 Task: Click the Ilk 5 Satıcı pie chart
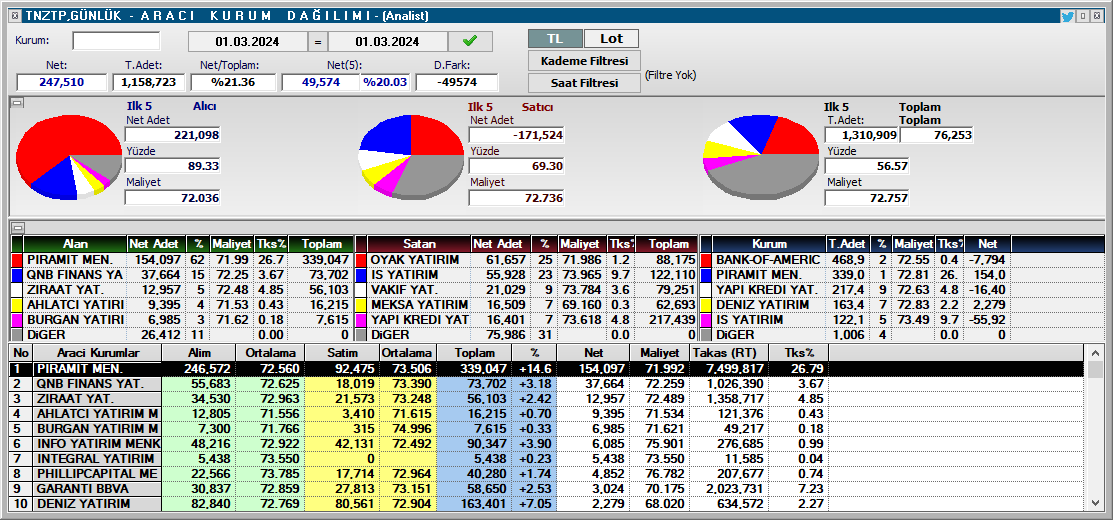[x=412, y=157]
